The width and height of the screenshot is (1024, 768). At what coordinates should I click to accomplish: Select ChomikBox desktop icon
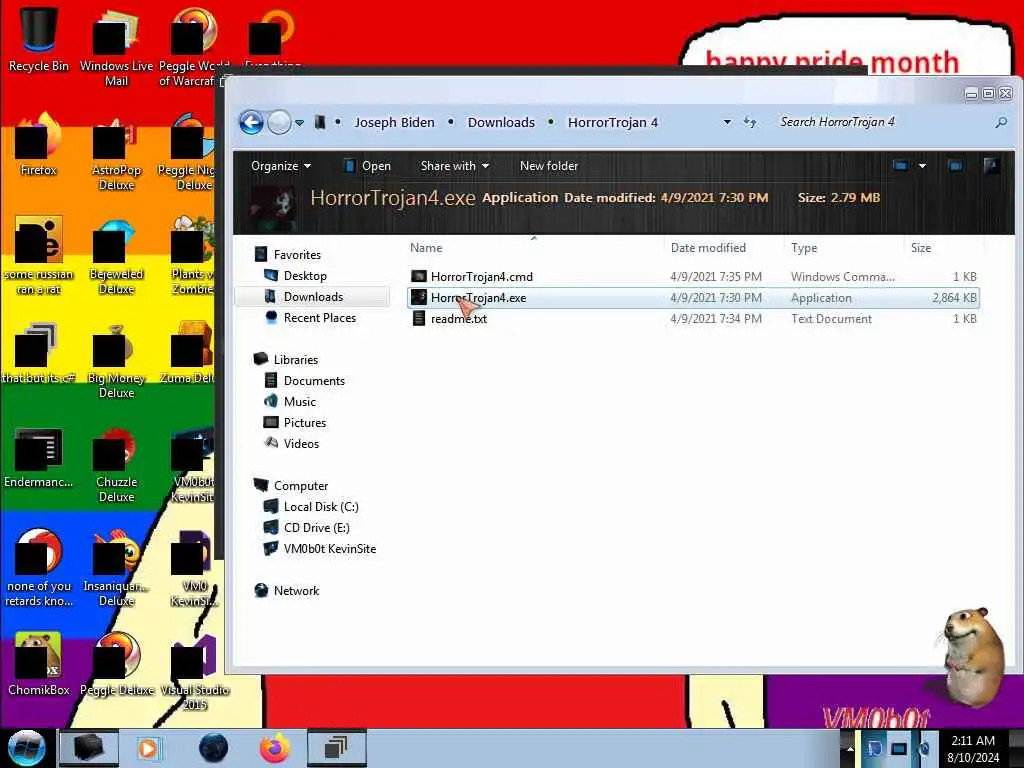[39, 664]
